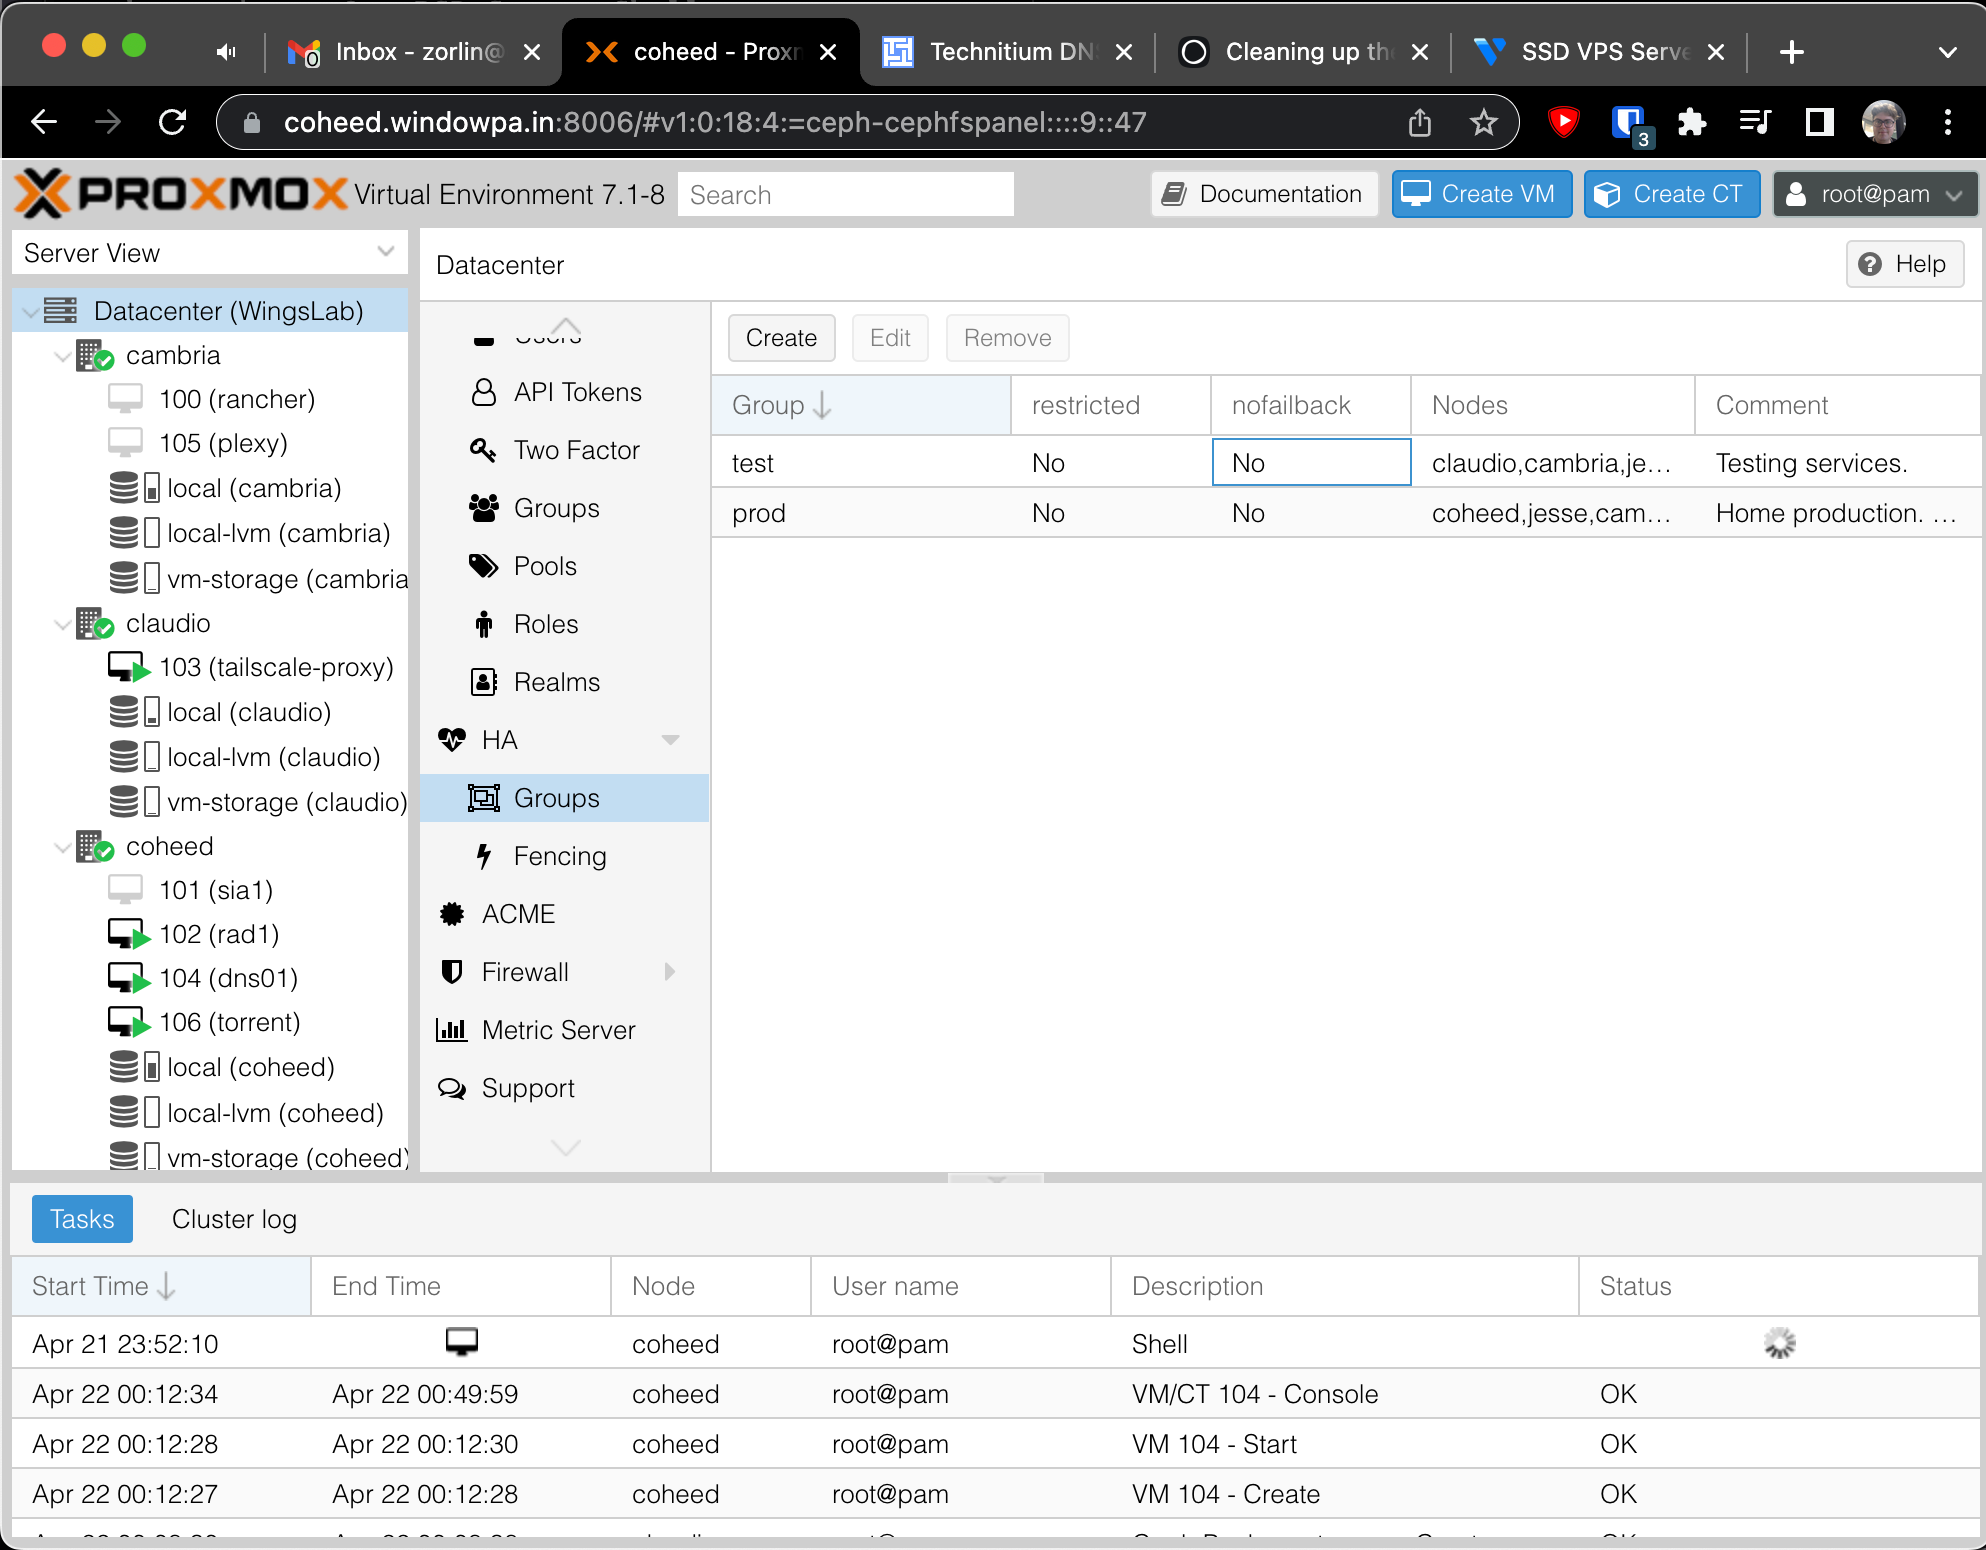Click the Proxmox search field
1986x1550 pixels.
(845, 195)
